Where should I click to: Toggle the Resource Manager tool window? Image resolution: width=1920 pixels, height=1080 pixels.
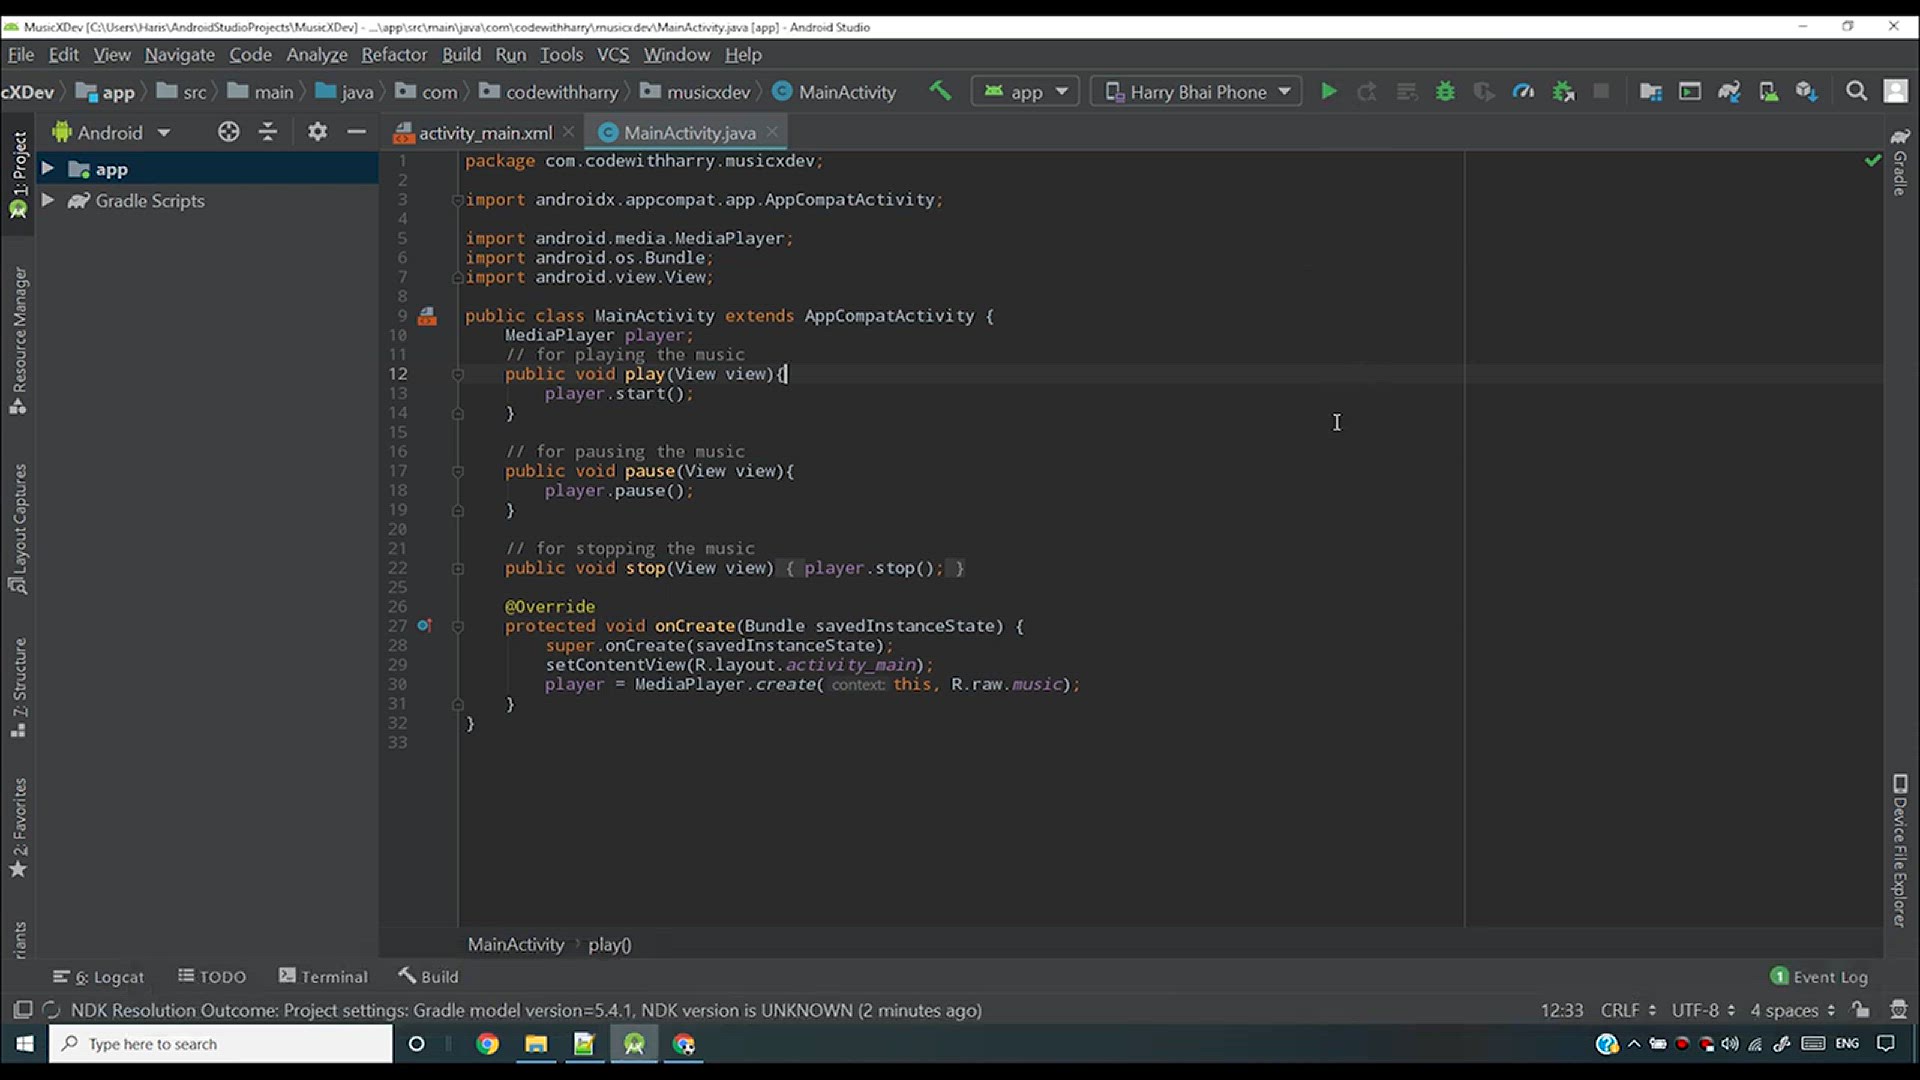[18, 341]
